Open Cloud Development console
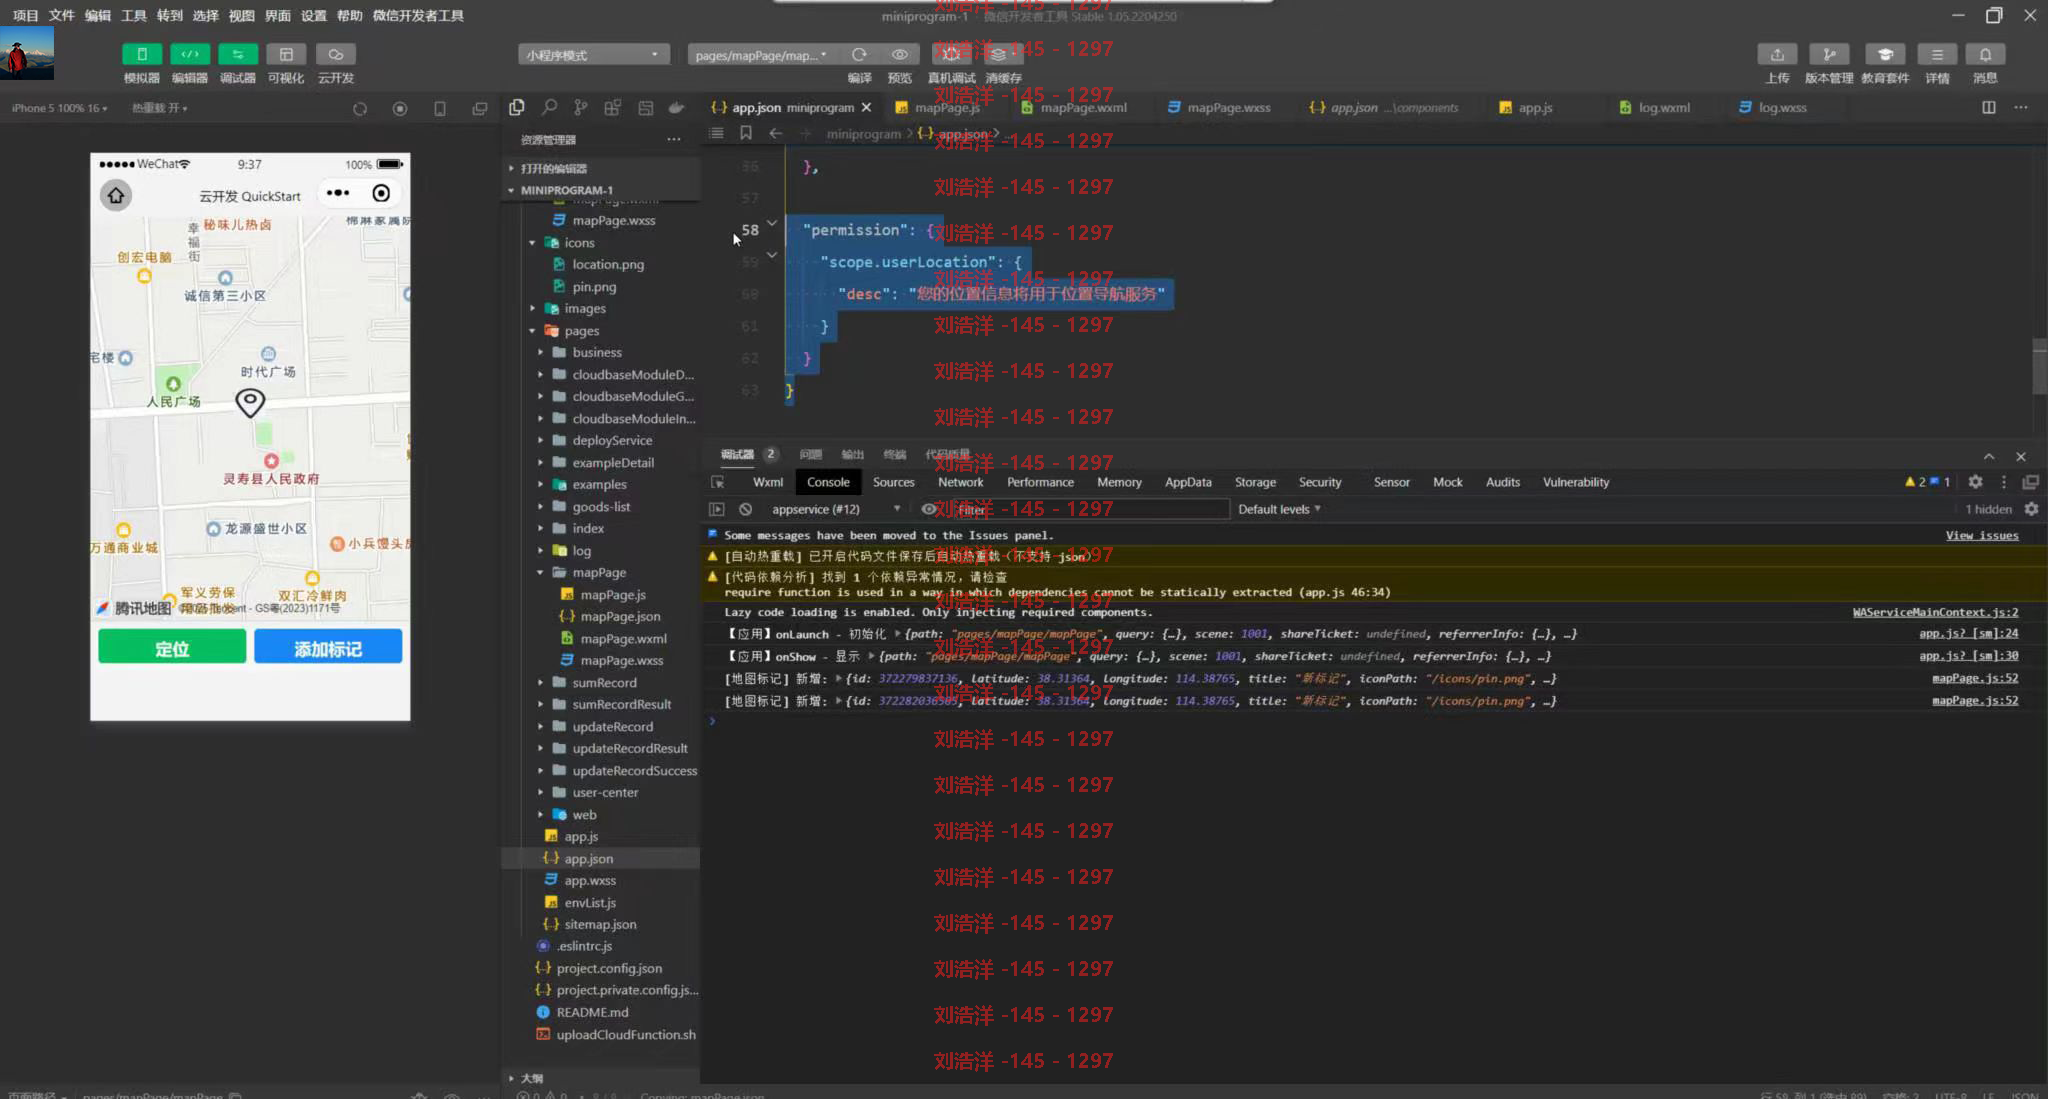The width and height of the screenshot is (2048, 1099). [336, 54]
